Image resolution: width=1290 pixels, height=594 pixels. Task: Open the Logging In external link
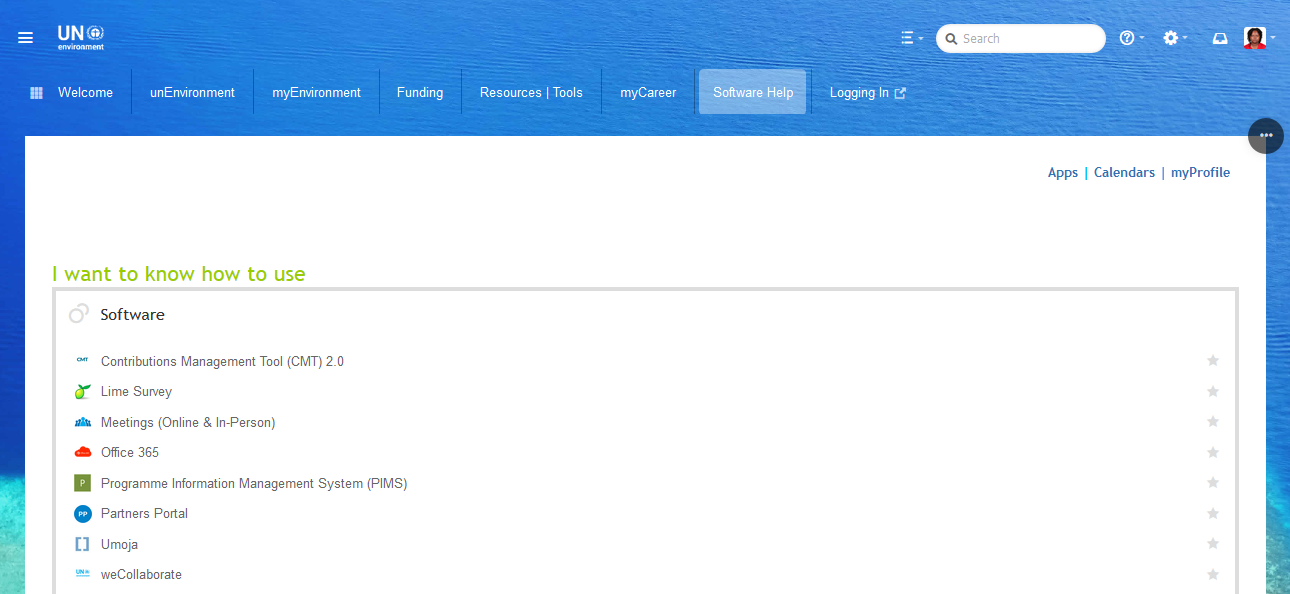(x=868, y=93)
